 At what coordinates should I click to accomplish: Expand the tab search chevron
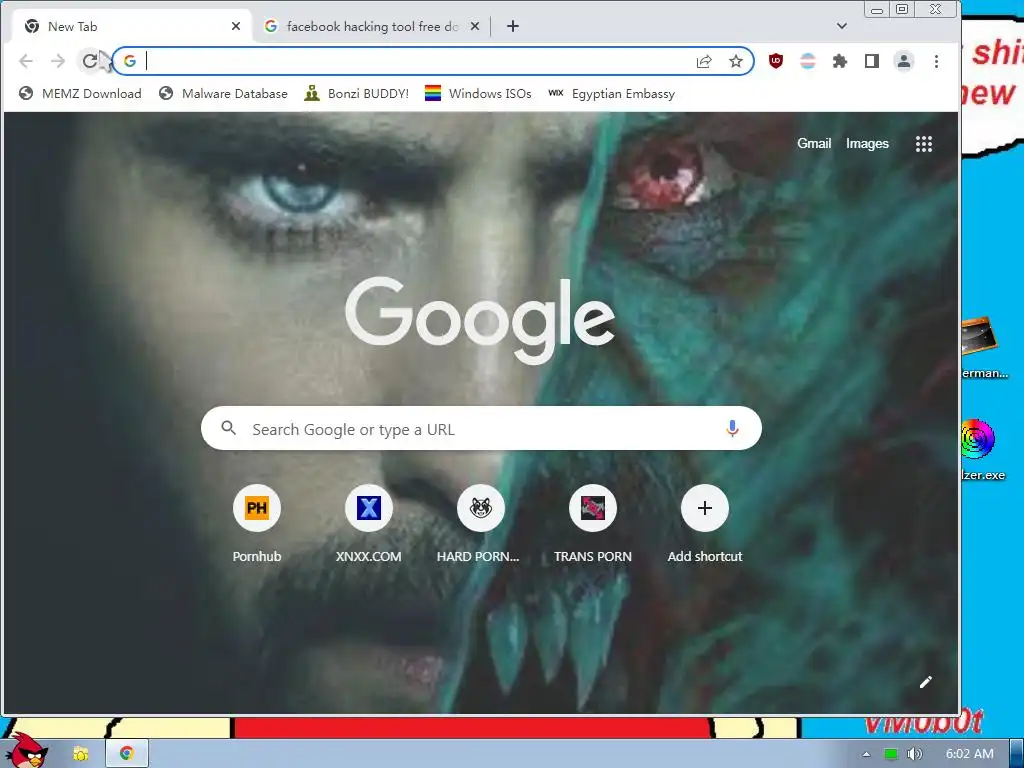point(842,26)
